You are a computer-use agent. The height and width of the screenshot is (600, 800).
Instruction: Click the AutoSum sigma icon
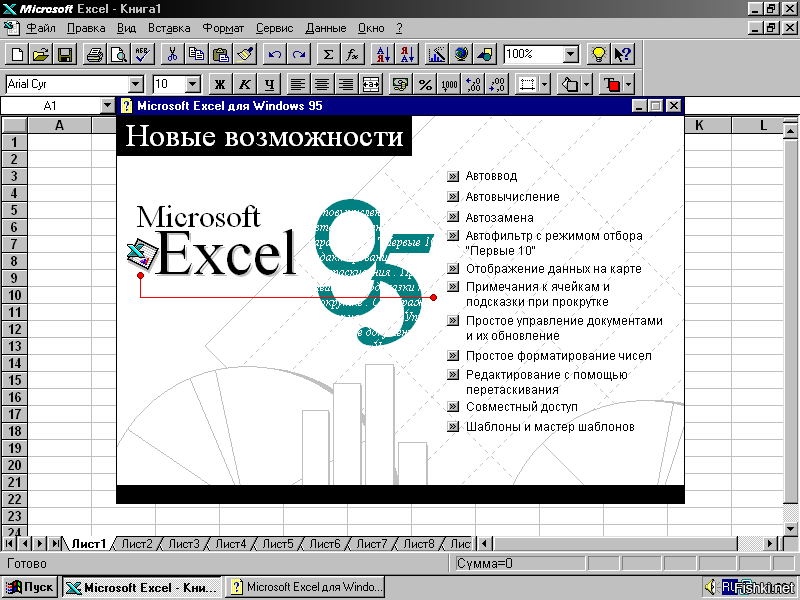328,54
